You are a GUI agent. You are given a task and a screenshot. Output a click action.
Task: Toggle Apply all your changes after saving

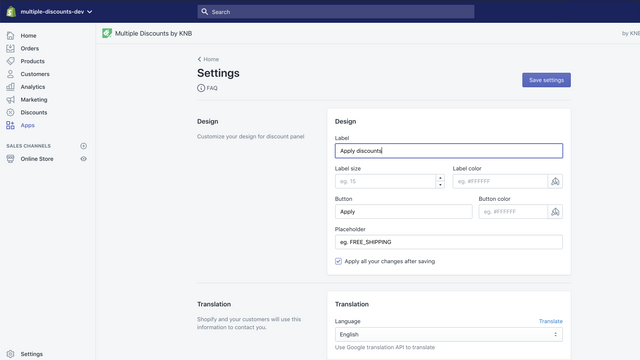click(x=338, y=261)
